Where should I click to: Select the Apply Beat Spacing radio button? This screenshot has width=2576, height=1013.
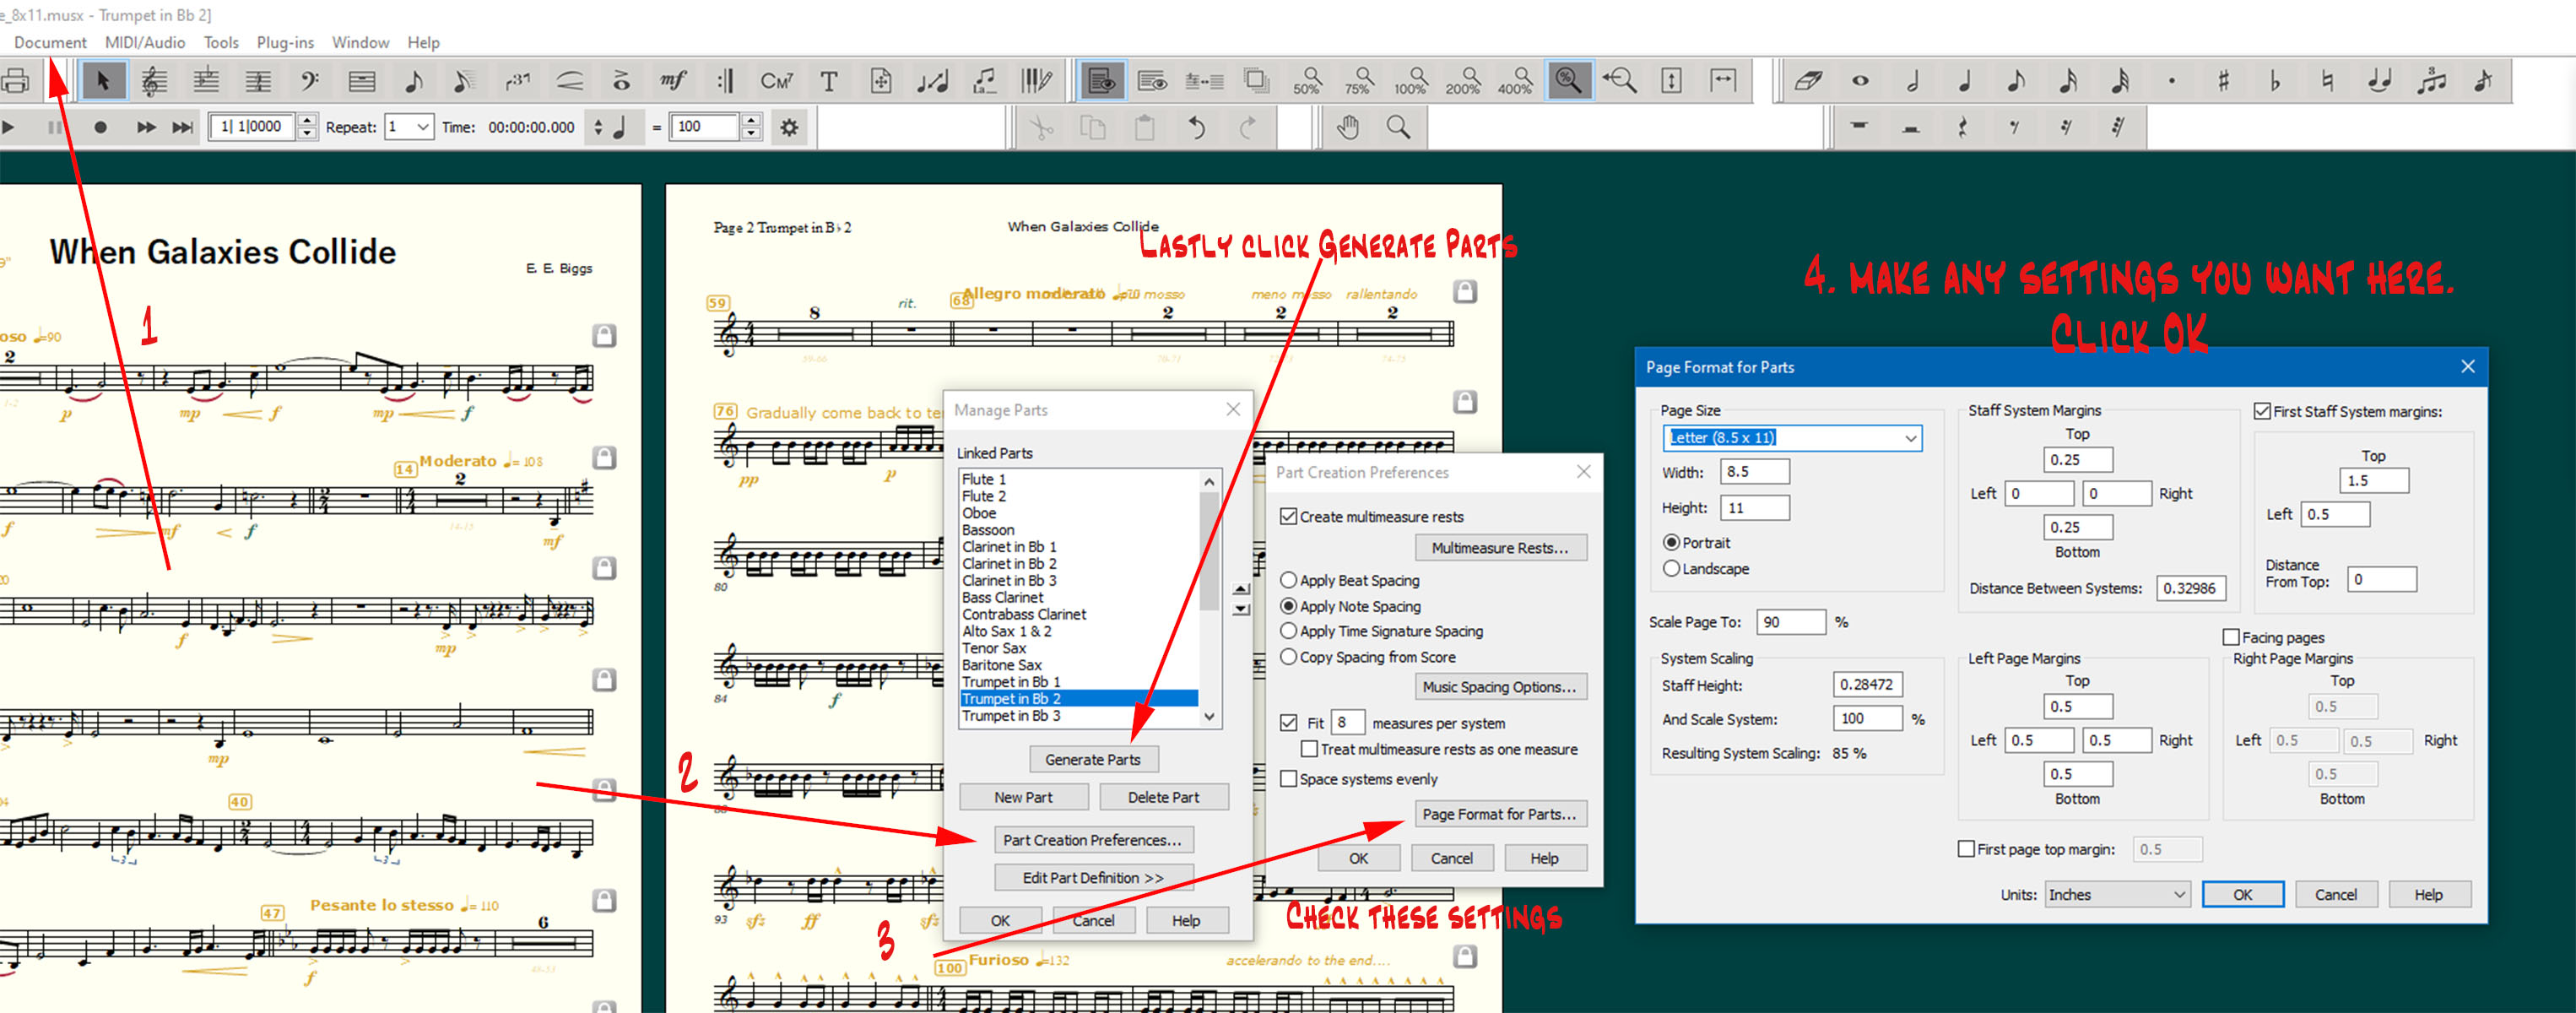(1289, 580)
